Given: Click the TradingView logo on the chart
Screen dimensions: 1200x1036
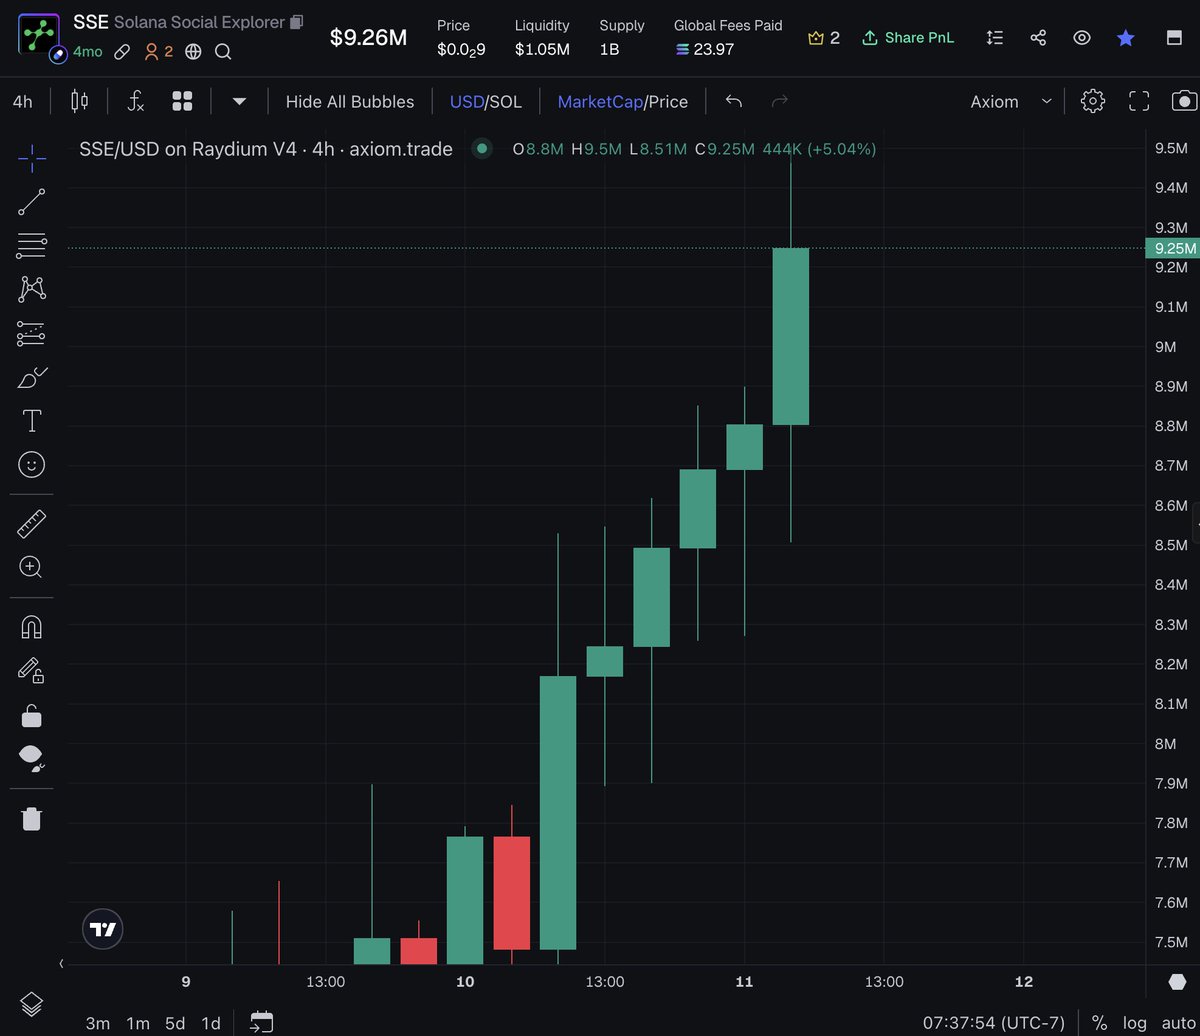Looking at the screenshot, I should pos(102,929).
